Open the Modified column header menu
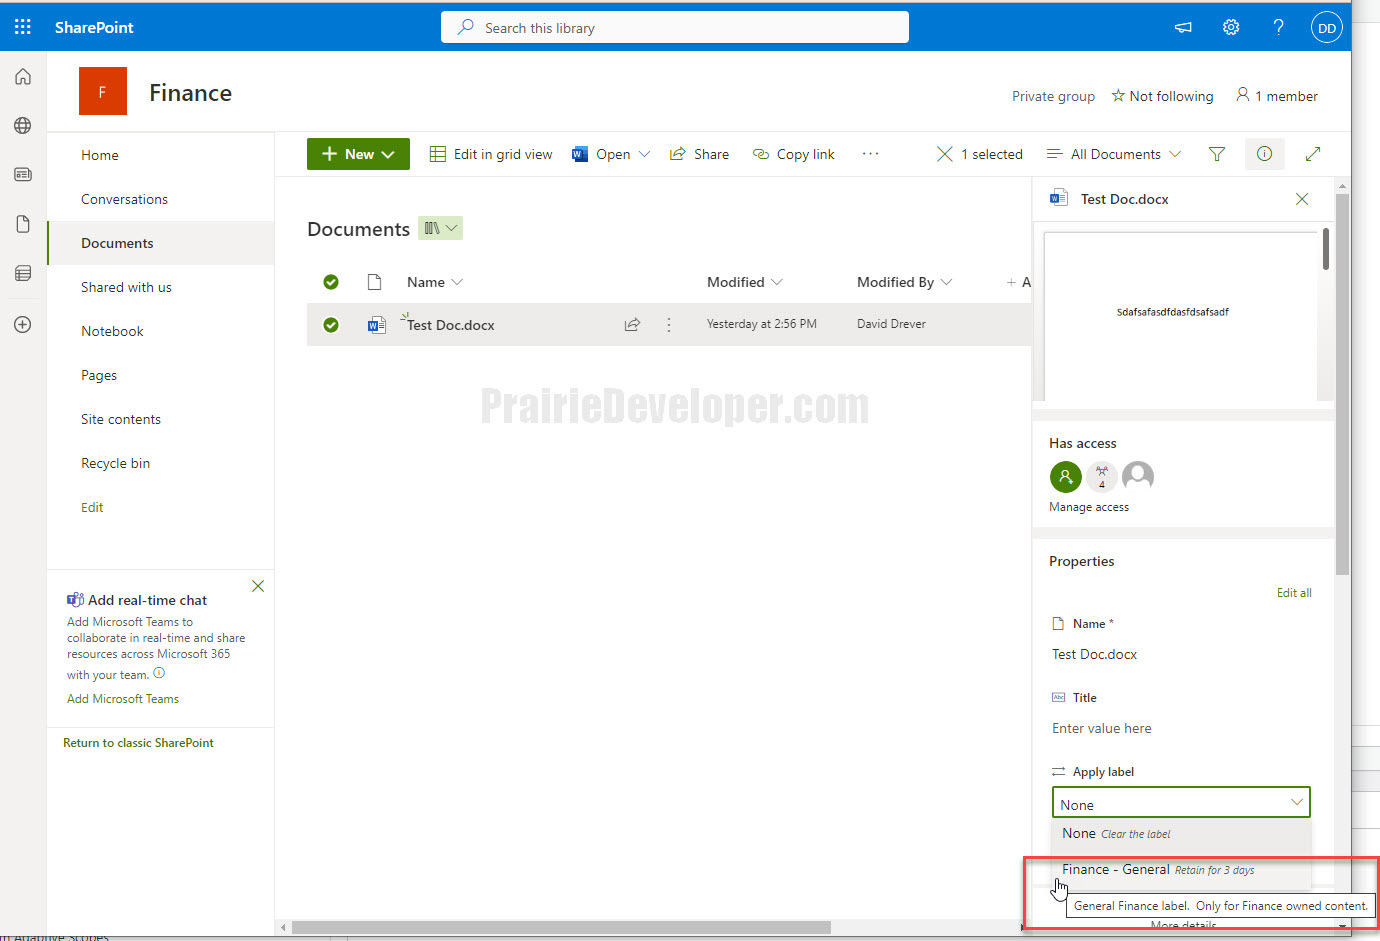The image size is (1380, 941). coord(744,282)
